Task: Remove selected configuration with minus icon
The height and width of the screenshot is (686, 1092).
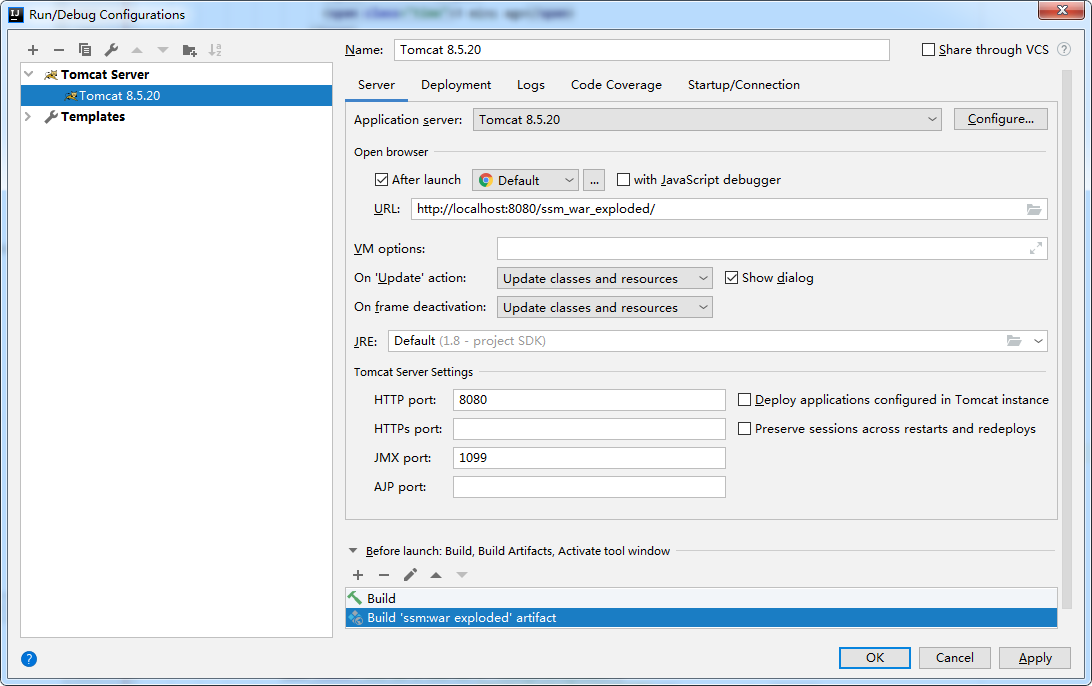Action: [59, 50]
